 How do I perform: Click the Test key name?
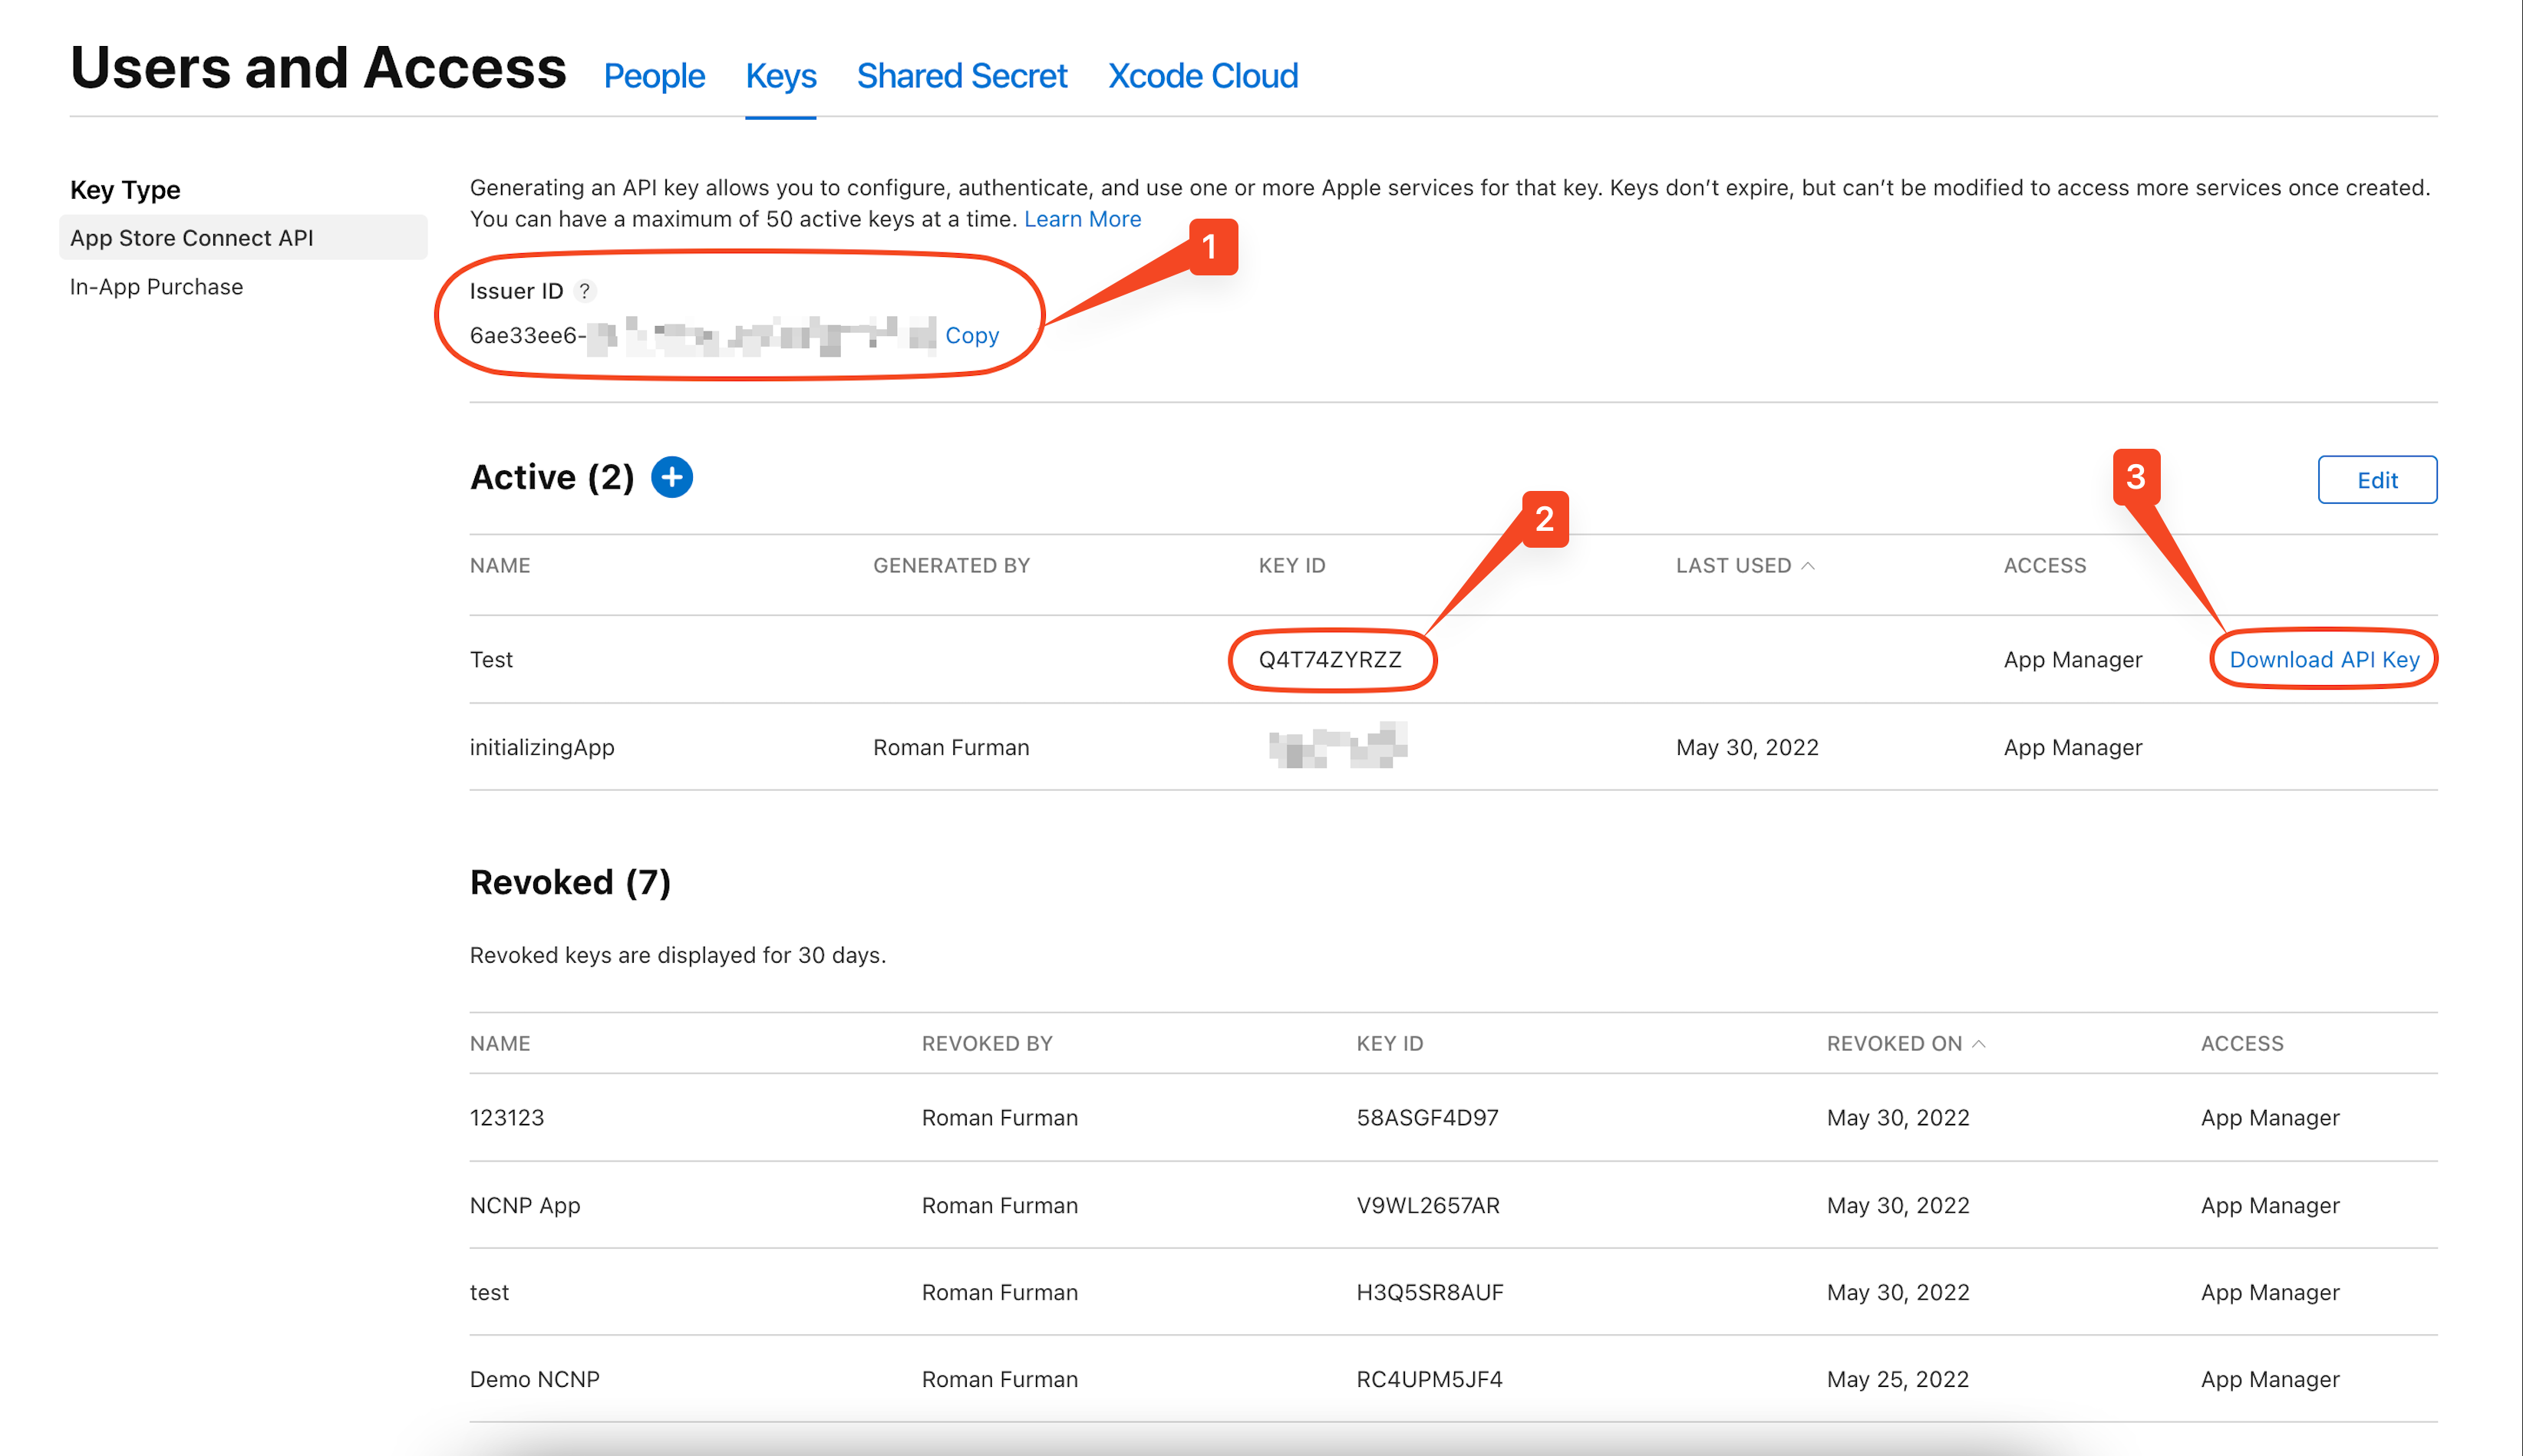pyautogui.click(x=491, y=660)
